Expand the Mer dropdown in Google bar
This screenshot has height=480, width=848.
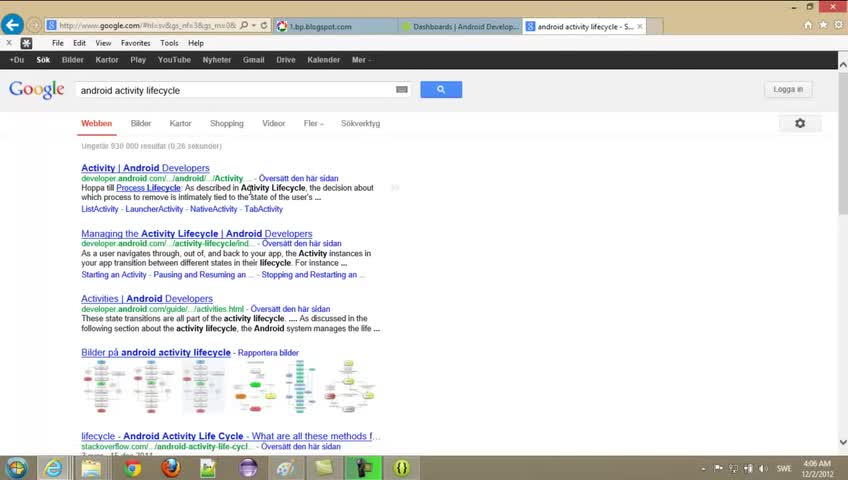tap(361, 60)
